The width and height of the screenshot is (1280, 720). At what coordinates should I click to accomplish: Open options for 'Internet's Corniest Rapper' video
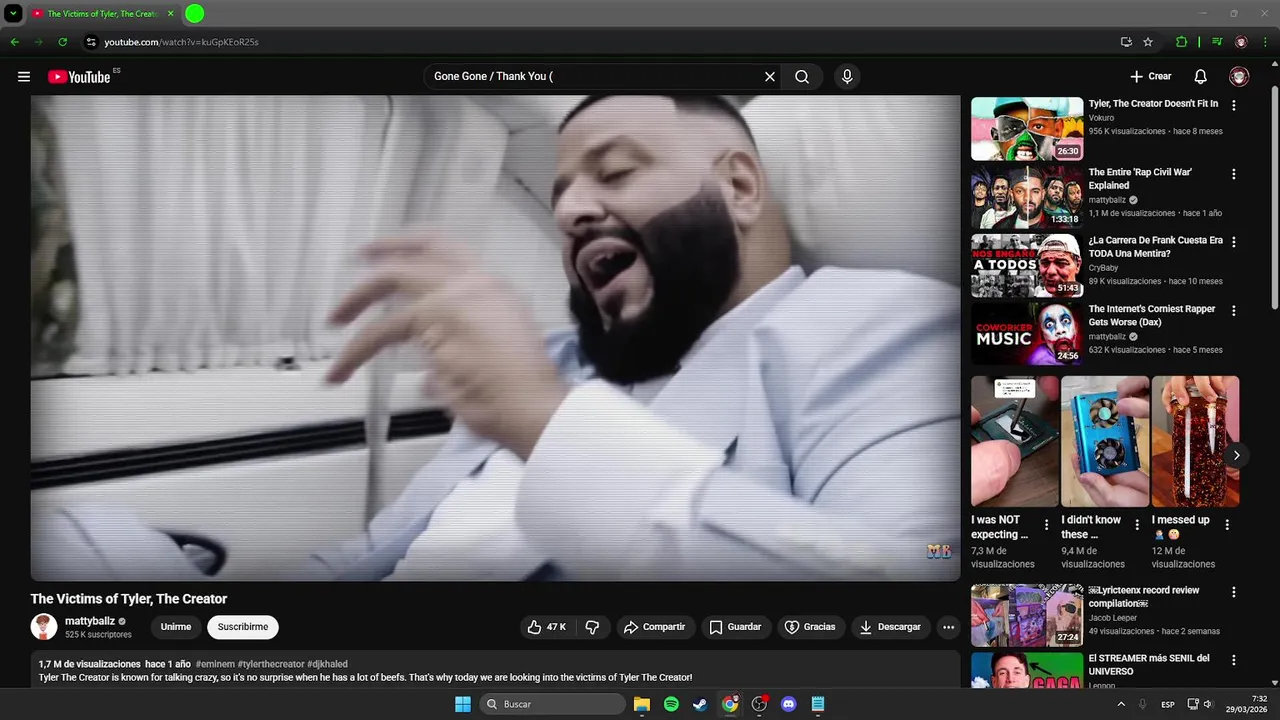(1233, 311)
